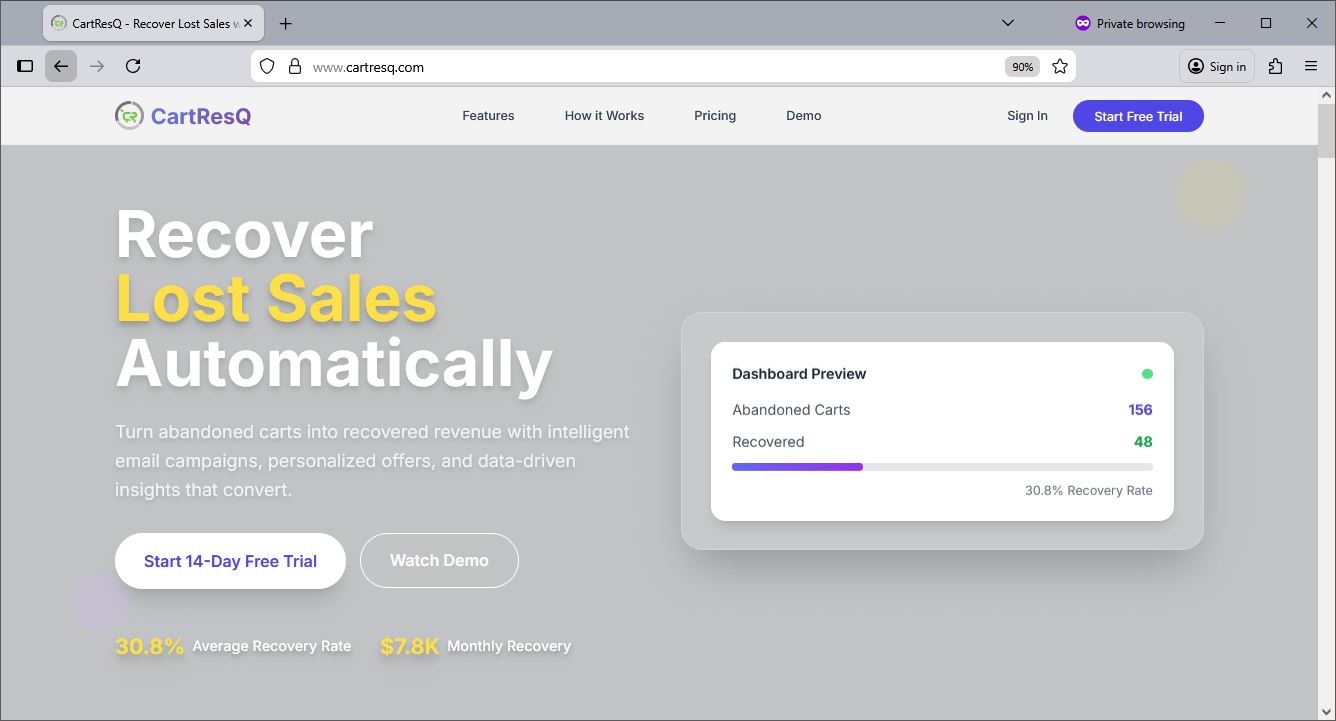
Task: Open the sidebar panel icon
Action: (26, 66)
